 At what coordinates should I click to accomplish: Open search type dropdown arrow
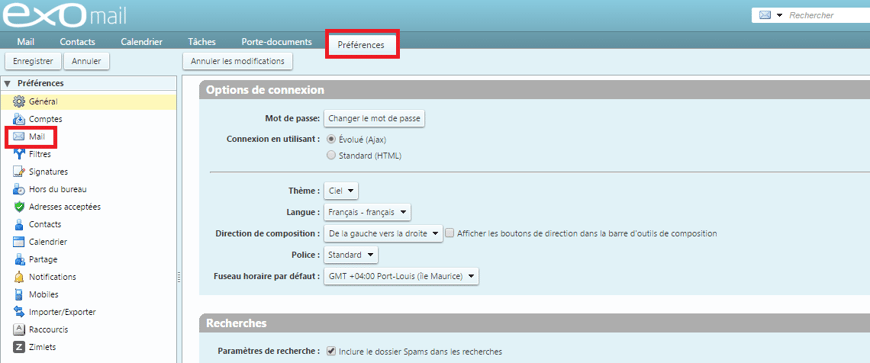[x=779, y=15]
